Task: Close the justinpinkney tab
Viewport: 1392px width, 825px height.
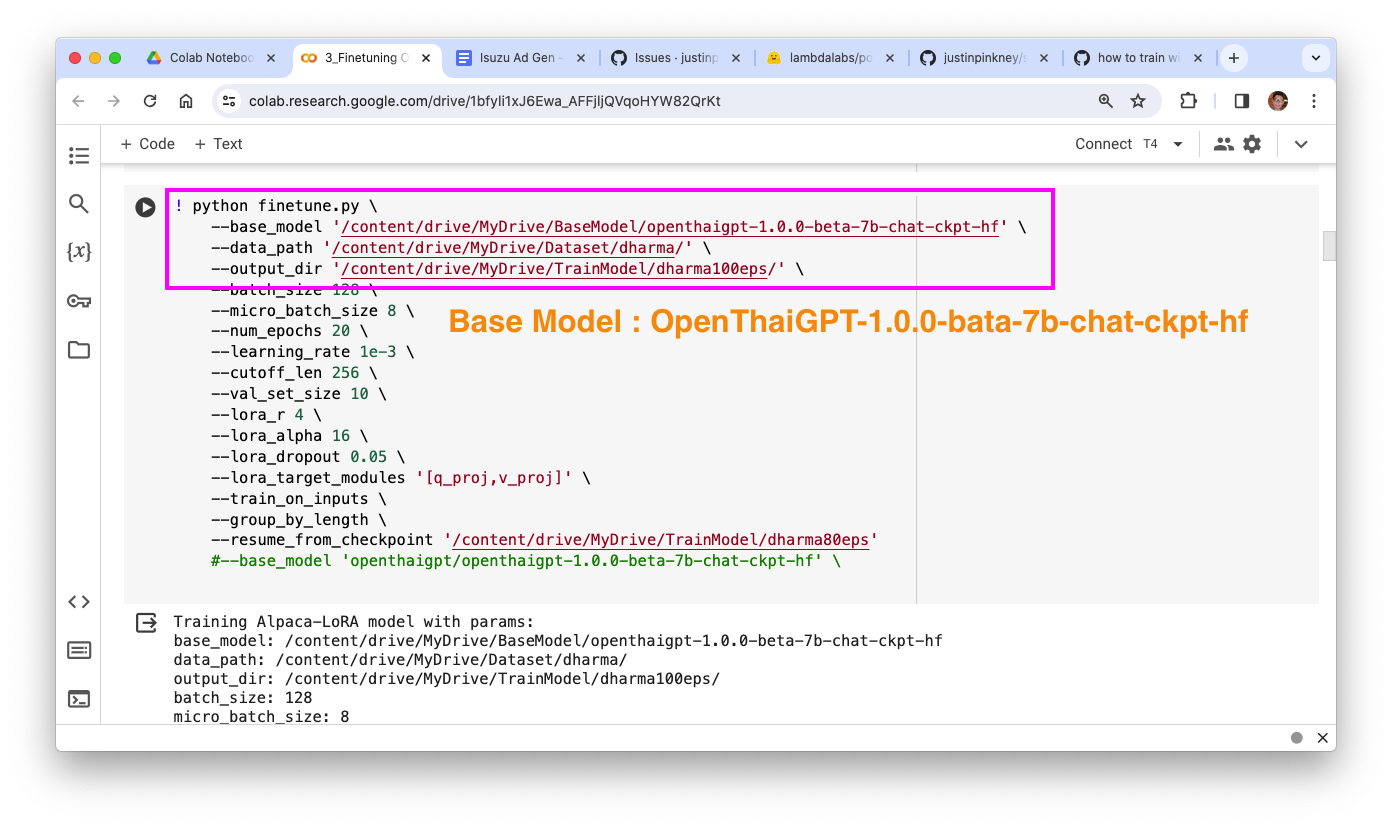Action: 1045,58
